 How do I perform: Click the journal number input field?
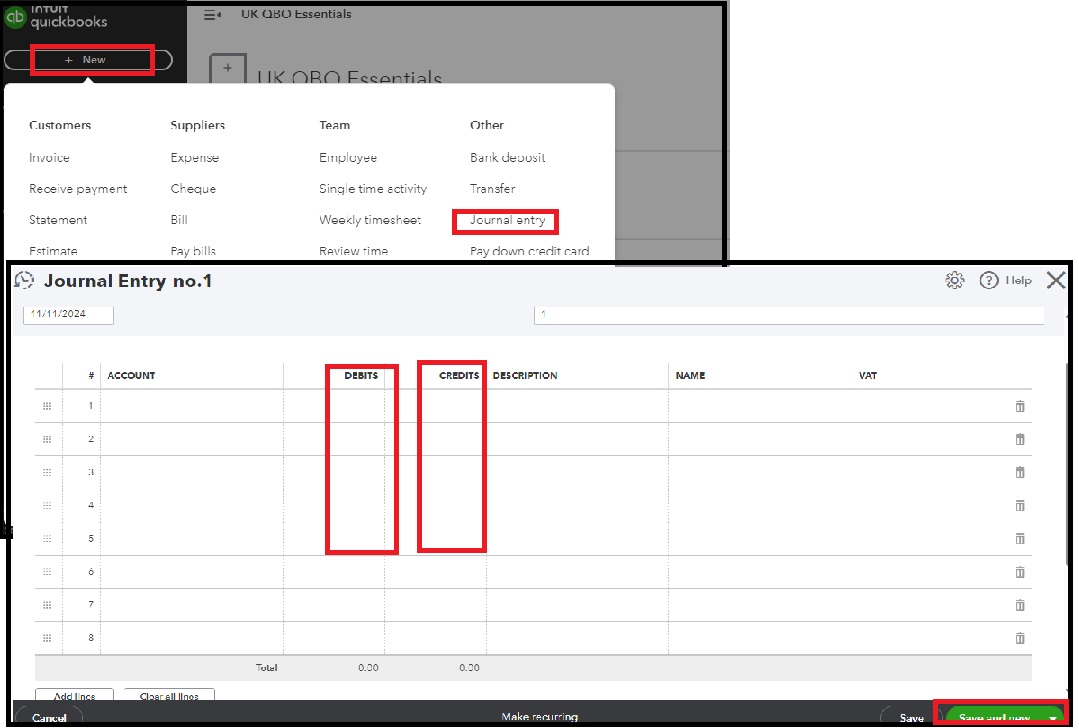(790, 313)
